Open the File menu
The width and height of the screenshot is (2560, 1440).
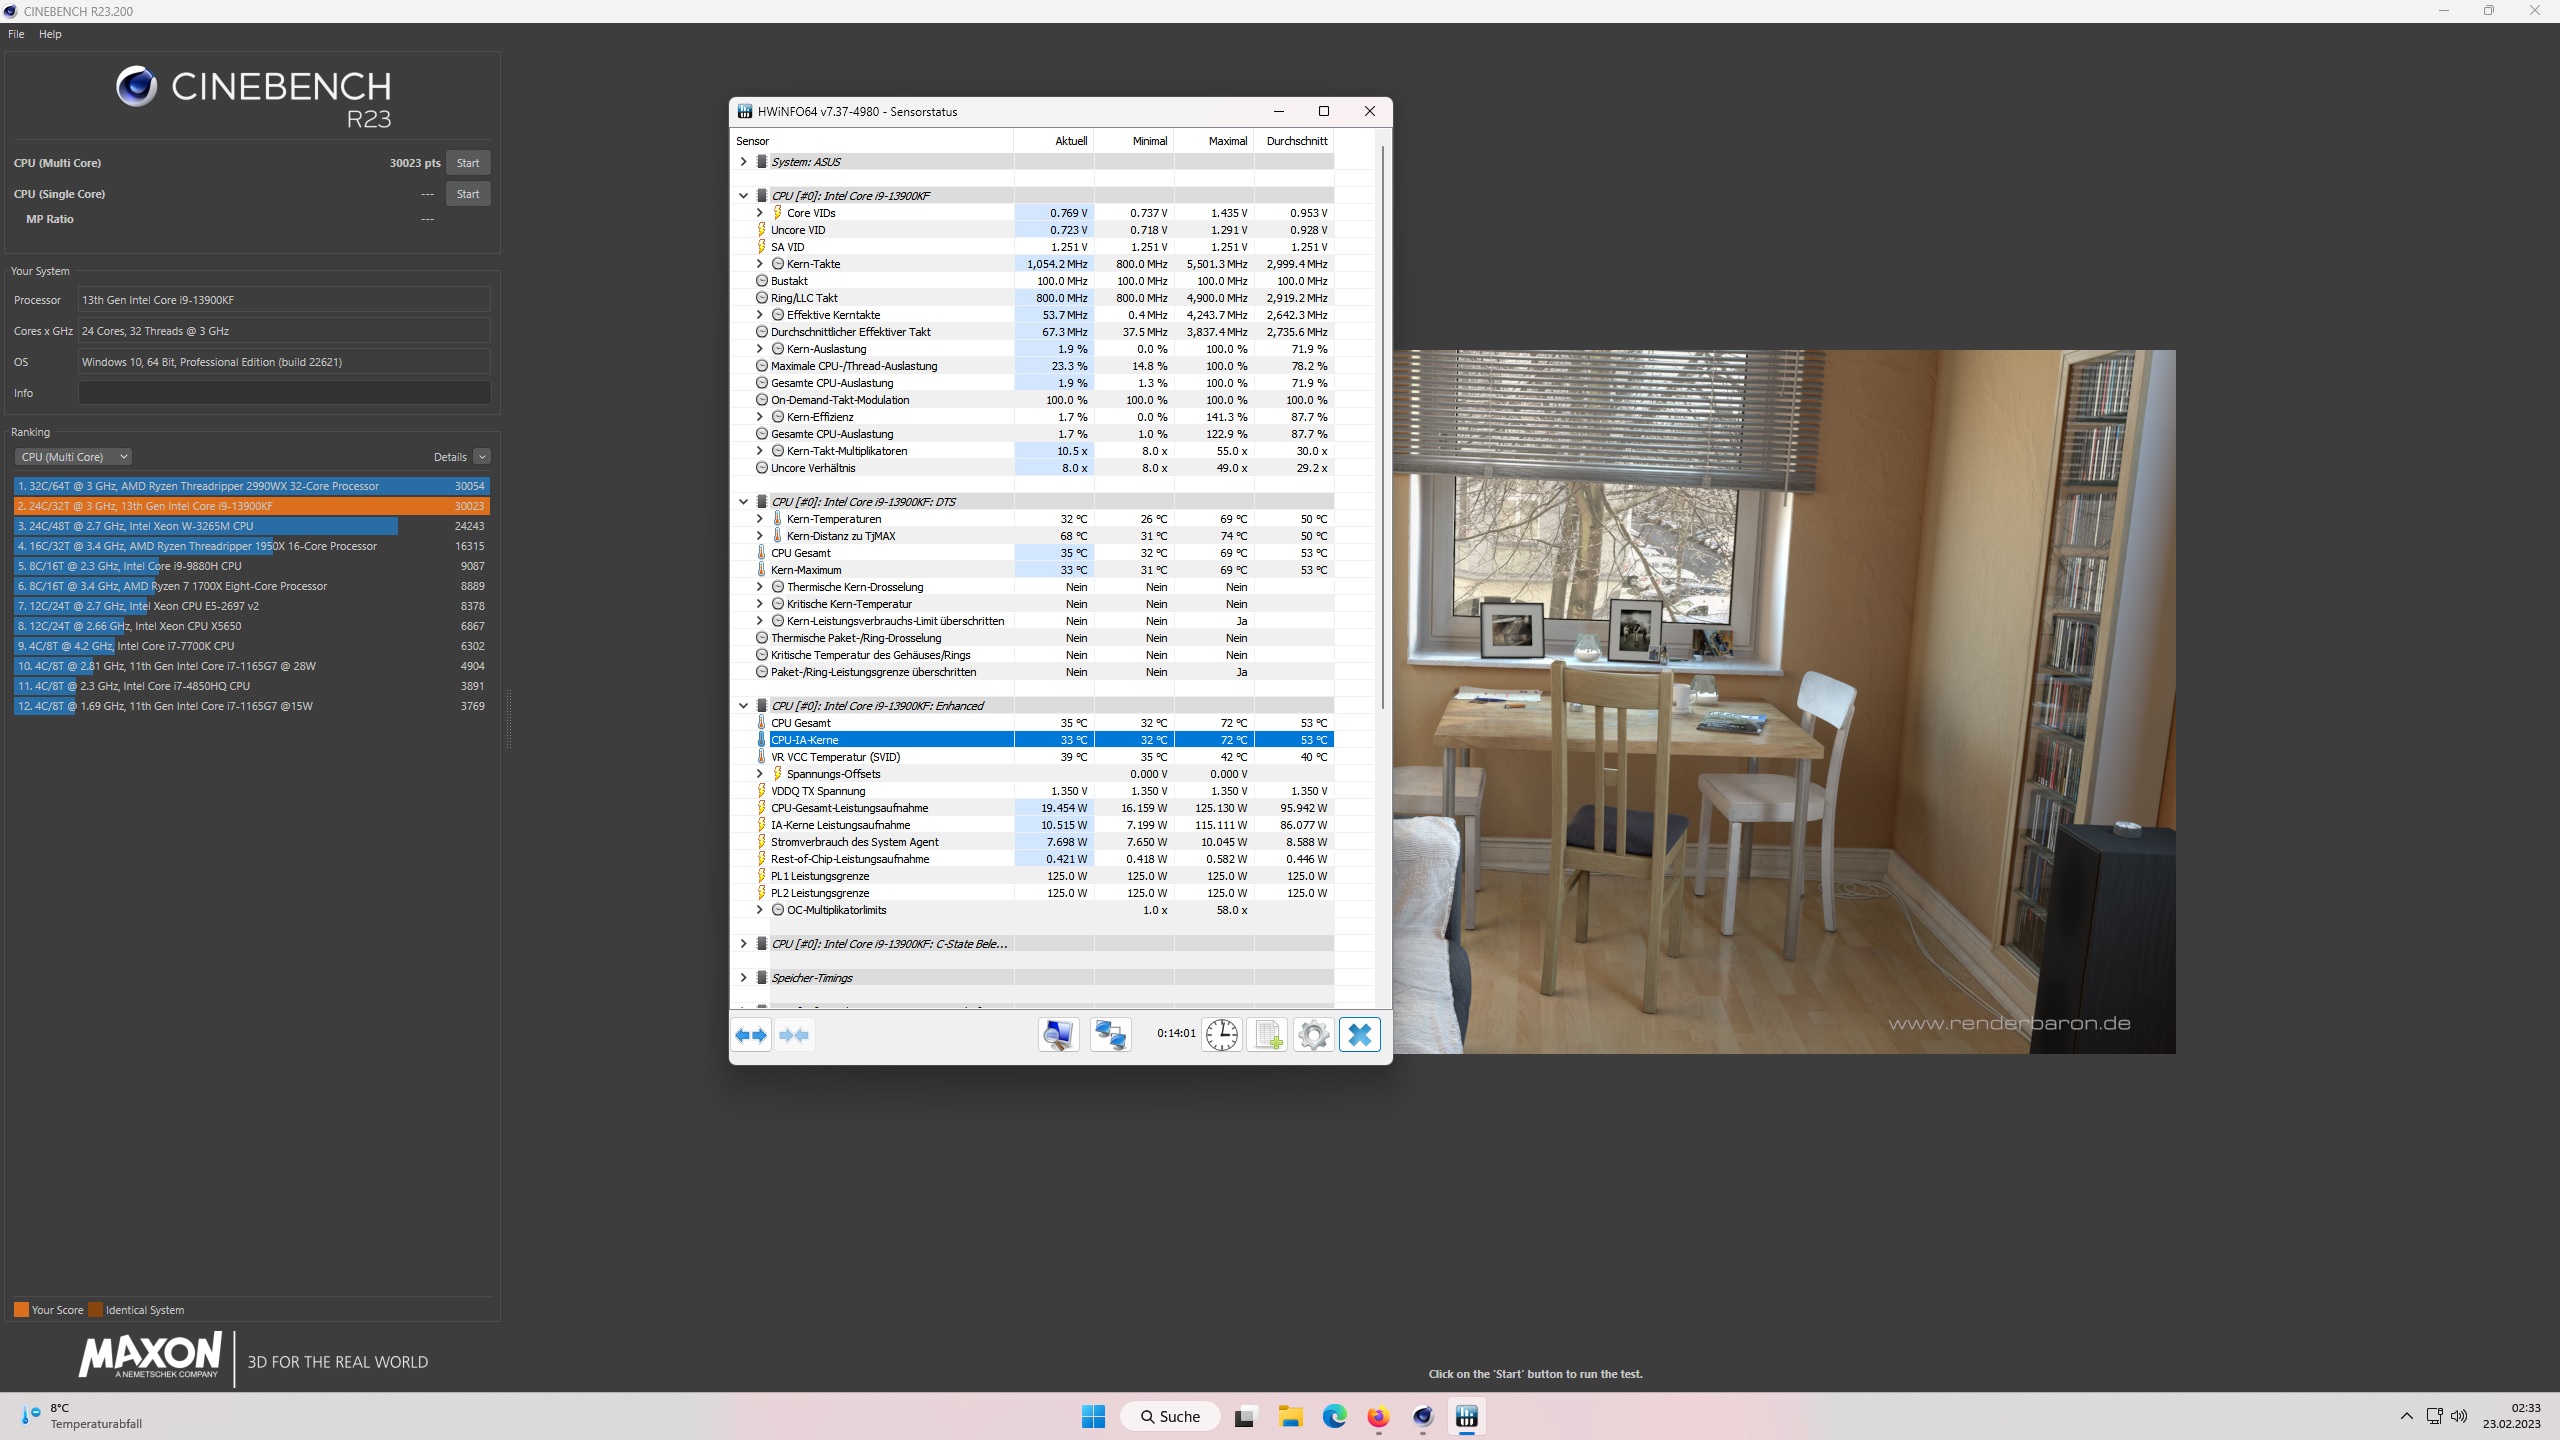pos(16,34)
